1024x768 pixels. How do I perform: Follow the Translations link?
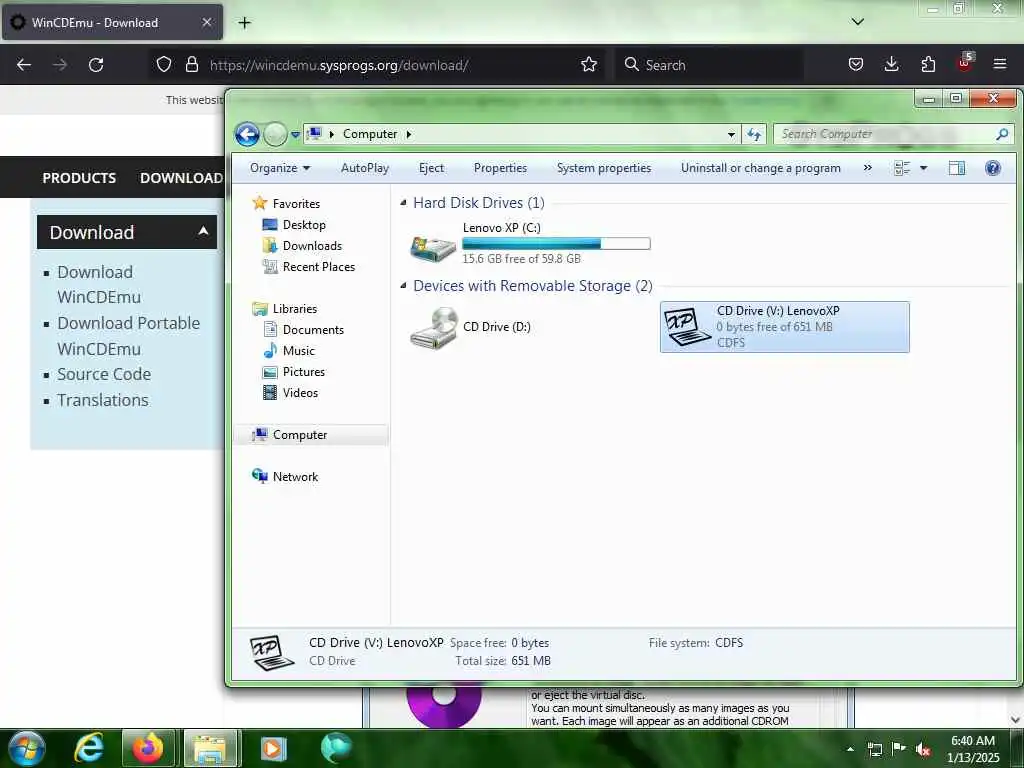tap(103, 400)
